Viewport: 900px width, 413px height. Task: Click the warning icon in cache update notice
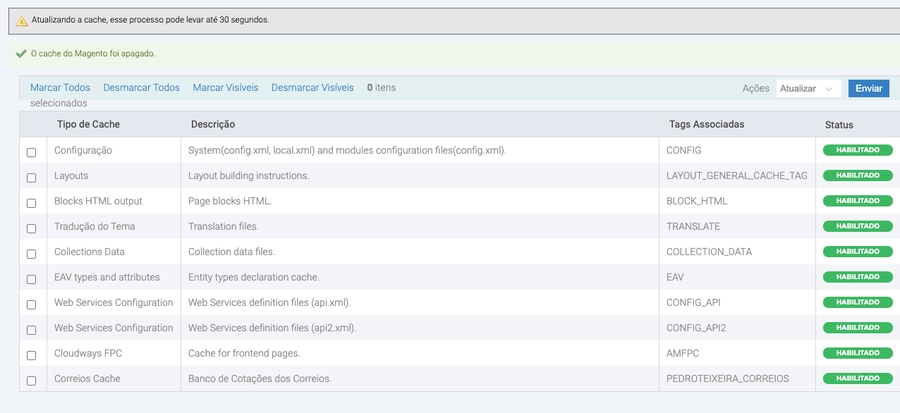tap(21, 19)
